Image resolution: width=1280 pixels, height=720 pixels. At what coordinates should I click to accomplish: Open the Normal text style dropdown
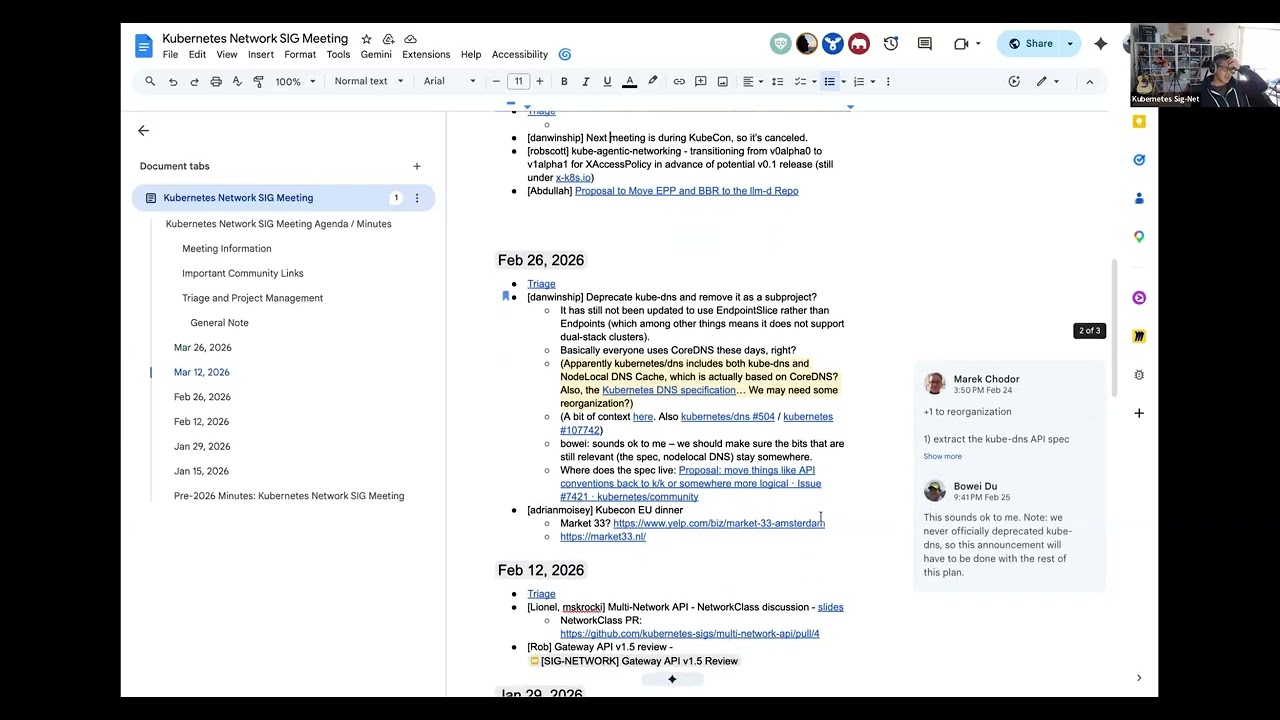[369, 81]
